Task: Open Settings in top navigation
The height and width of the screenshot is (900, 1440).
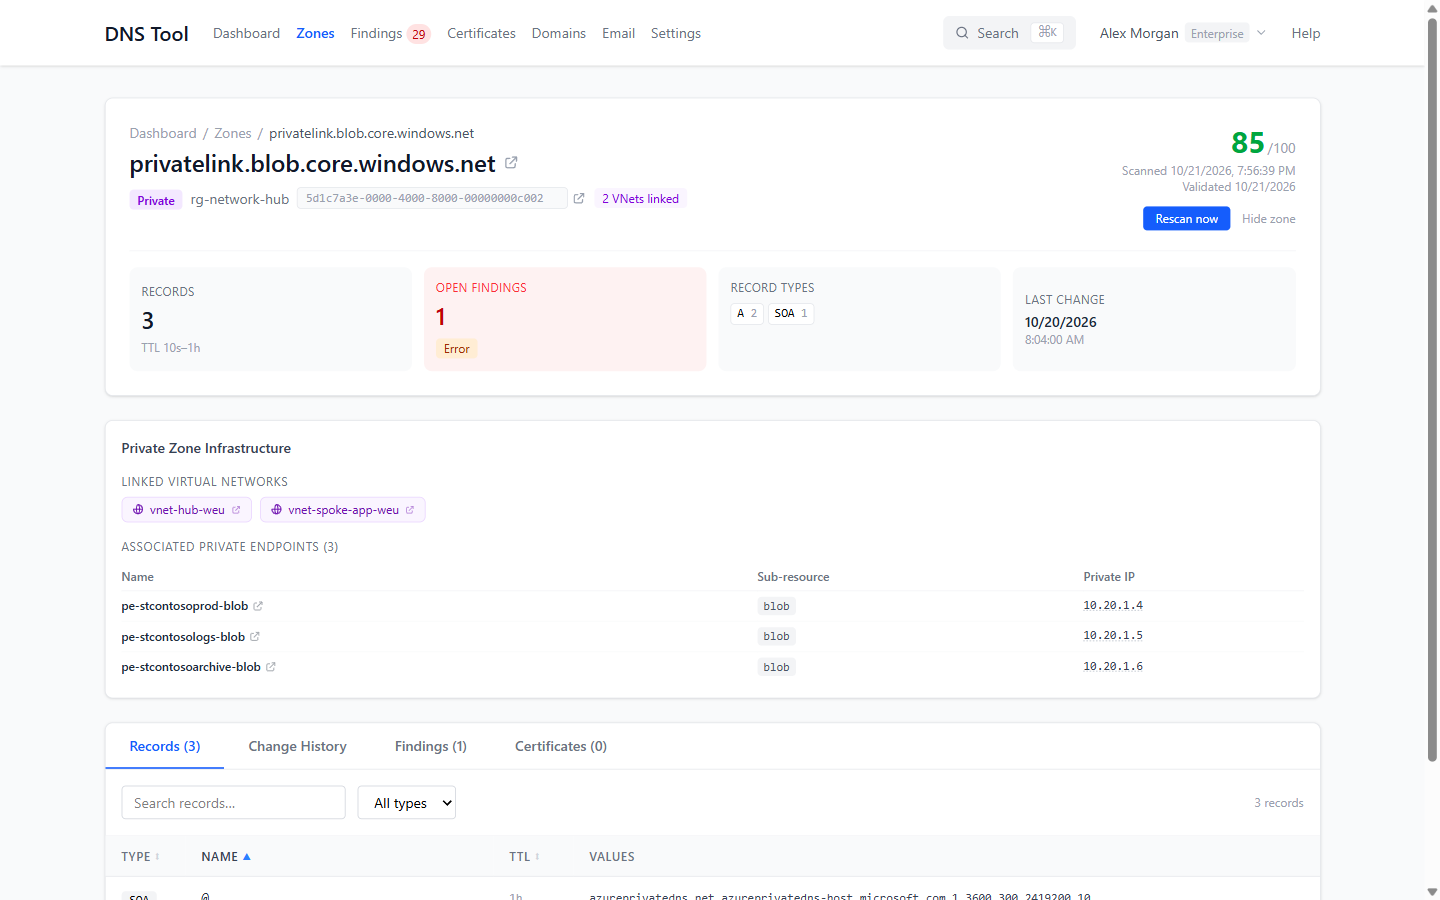Action: point(676,33)
